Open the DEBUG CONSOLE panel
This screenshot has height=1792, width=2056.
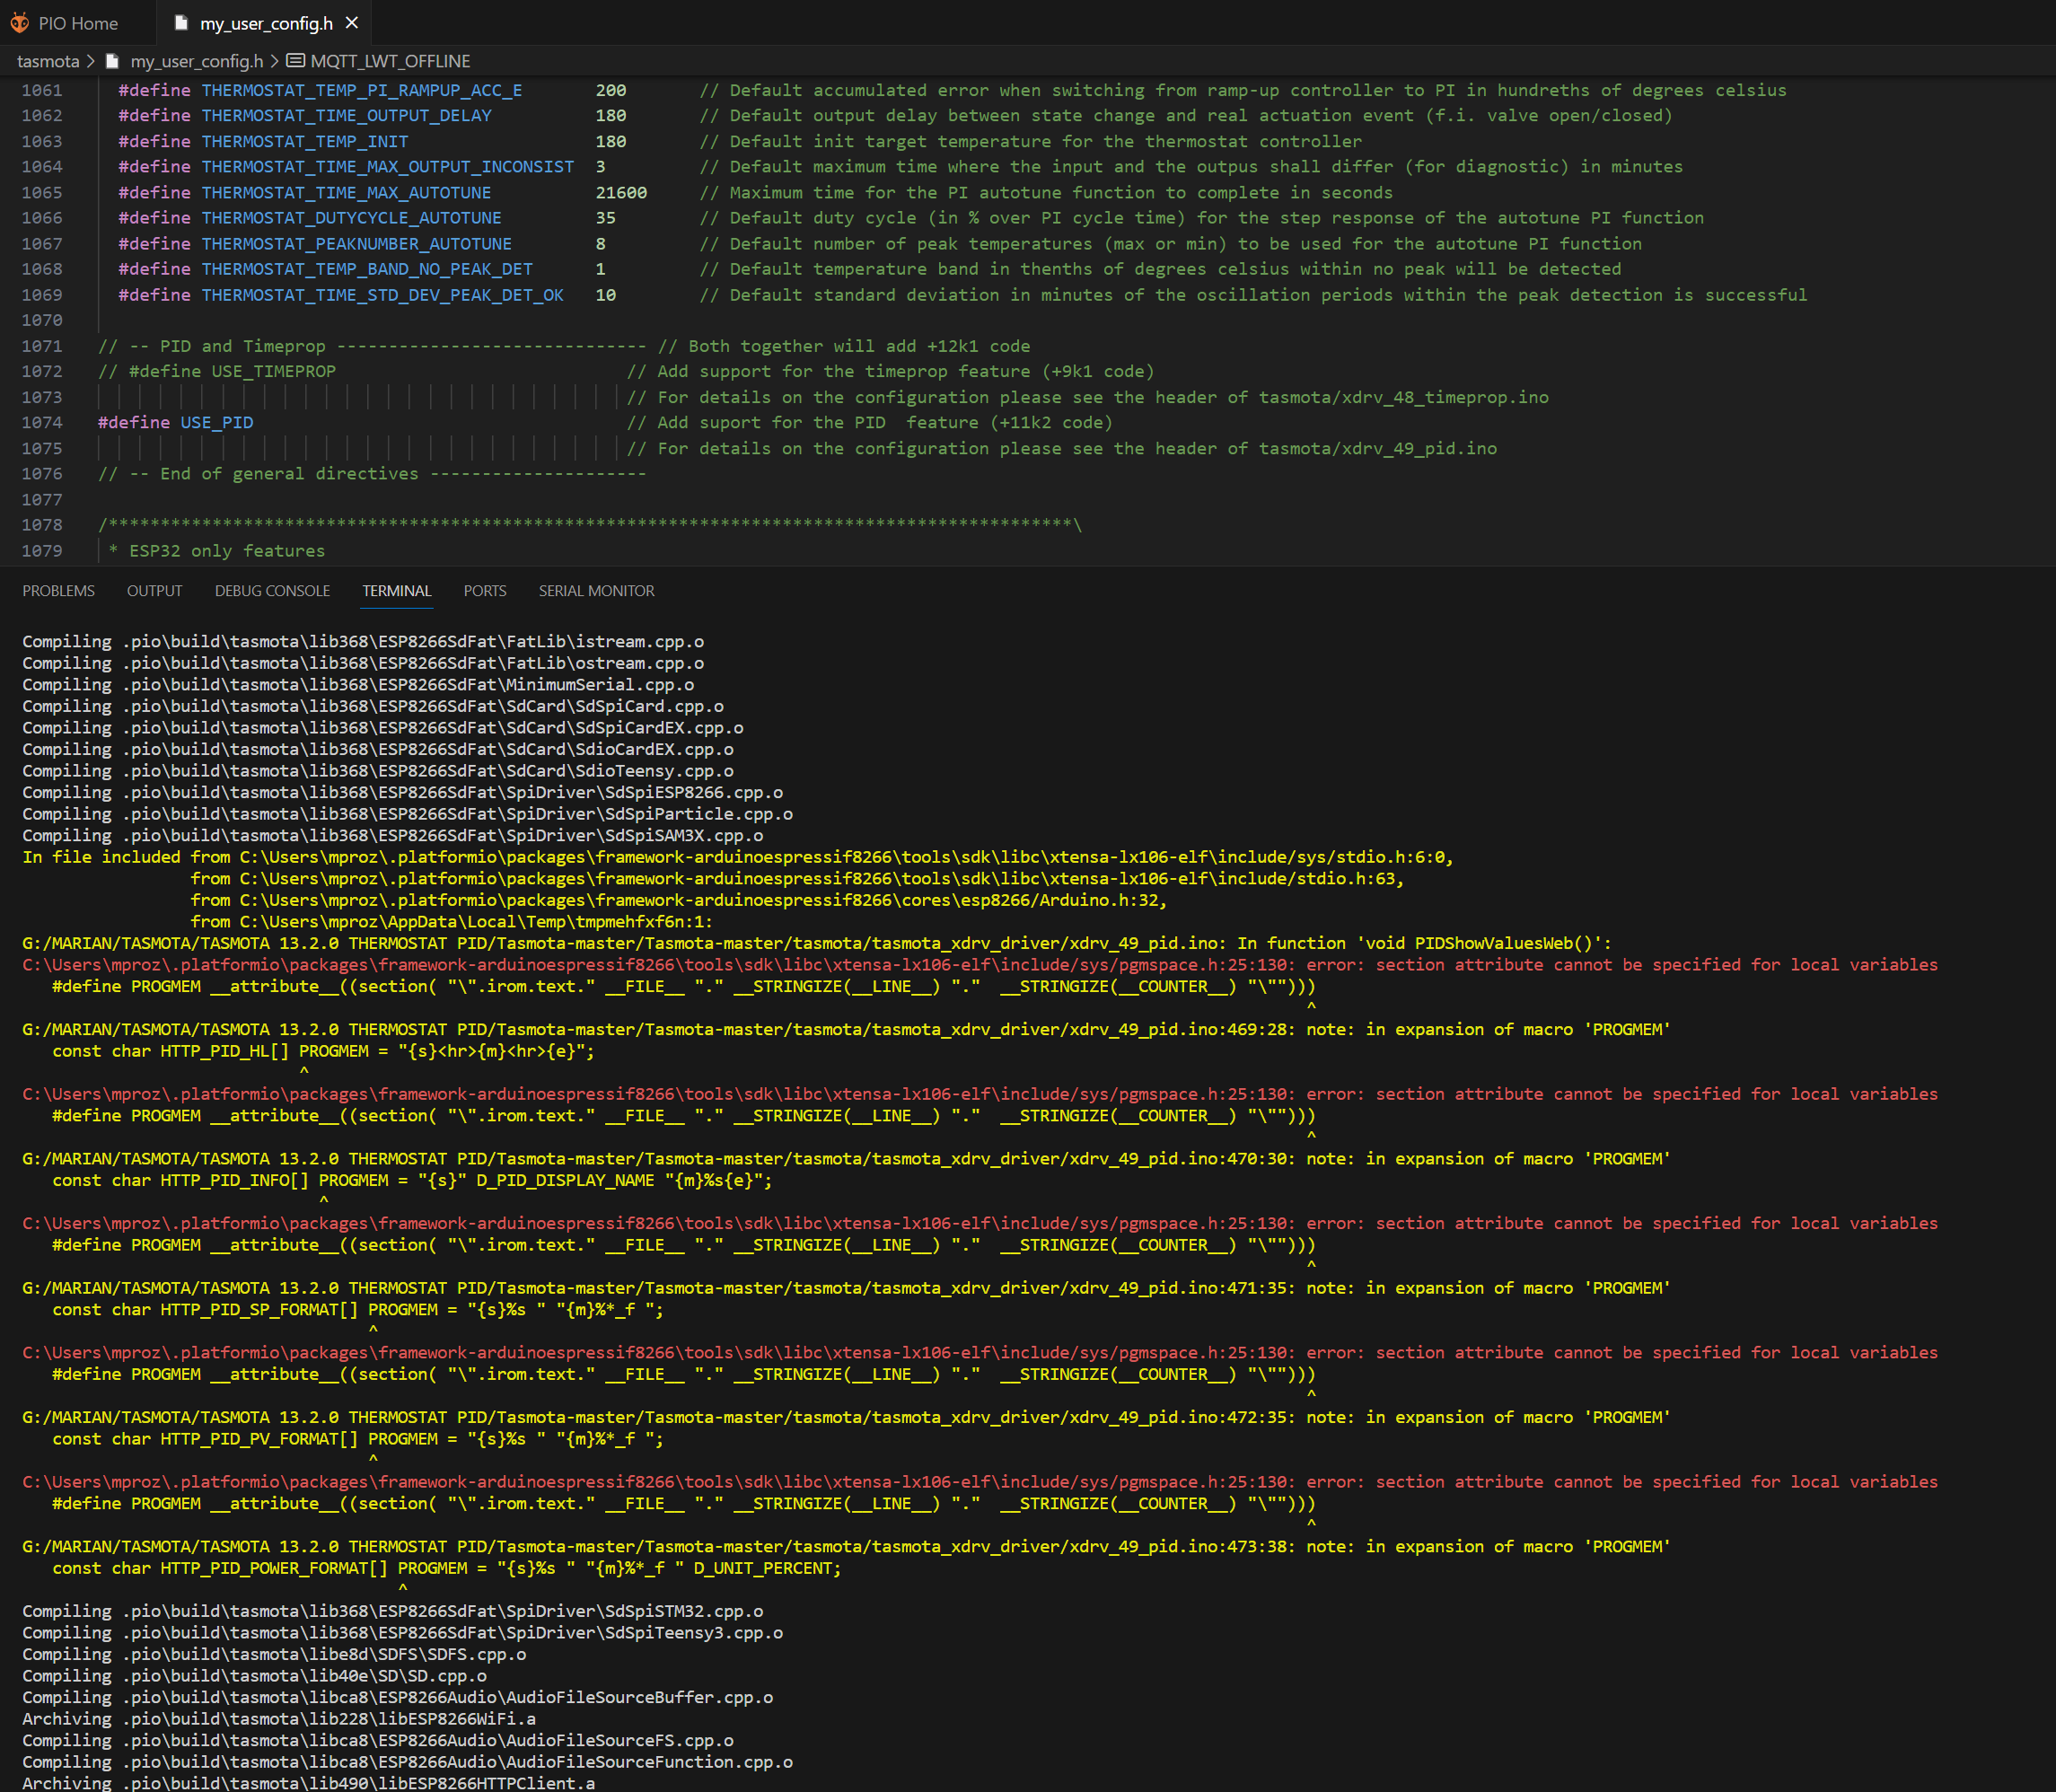270,590
